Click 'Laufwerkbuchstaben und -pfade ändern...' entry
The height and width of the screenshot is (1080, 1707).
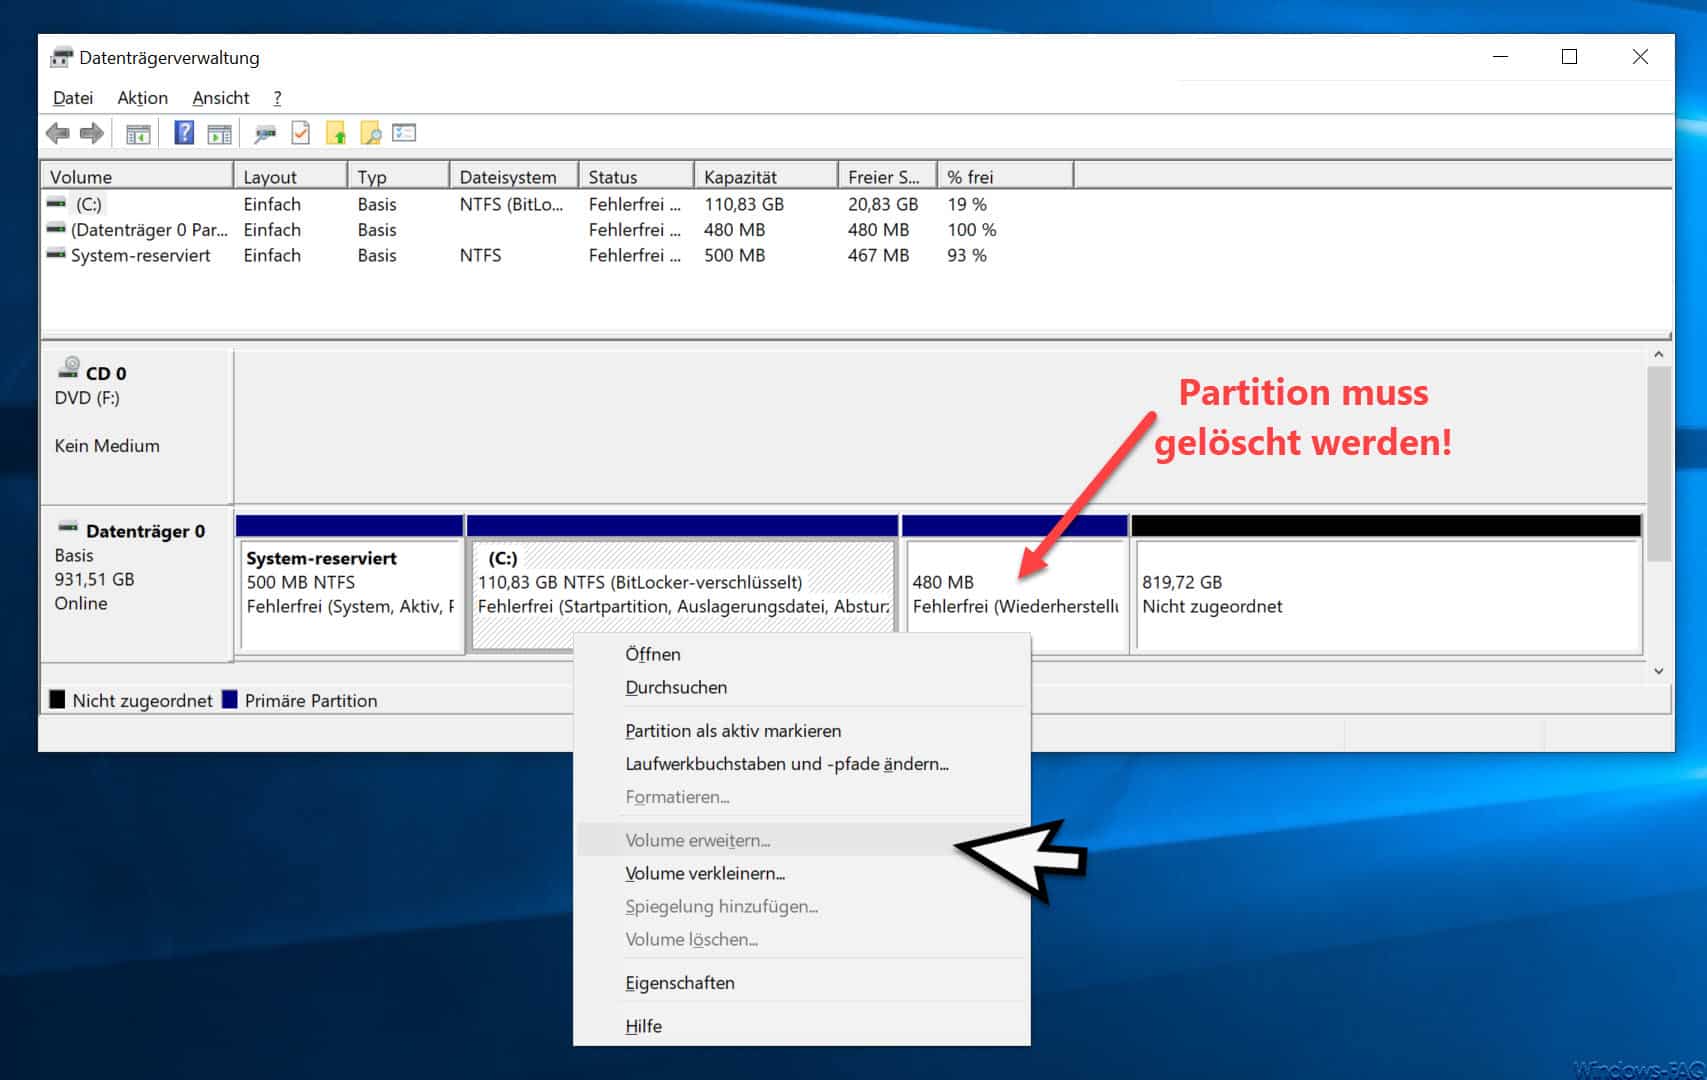point(786,764)
